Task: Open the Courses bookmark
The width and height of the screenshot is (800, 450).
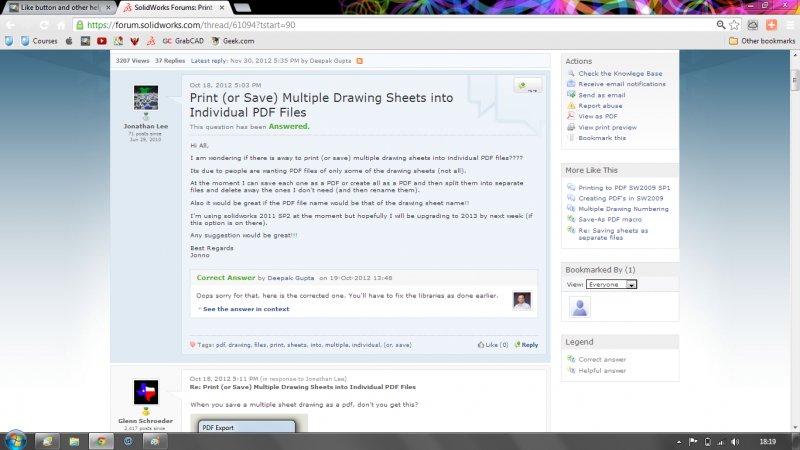Action: coord(39,41)
